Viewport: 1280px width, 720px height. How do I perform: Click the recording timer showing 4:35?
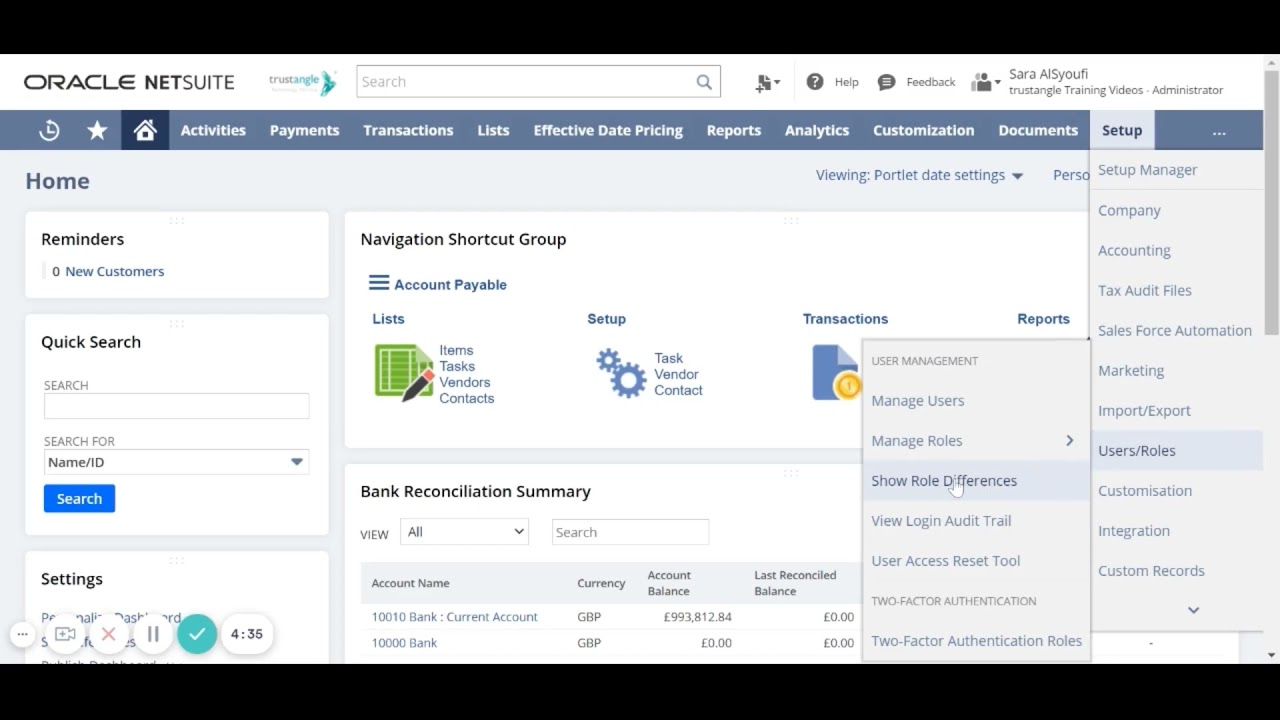tap(247, 634)
